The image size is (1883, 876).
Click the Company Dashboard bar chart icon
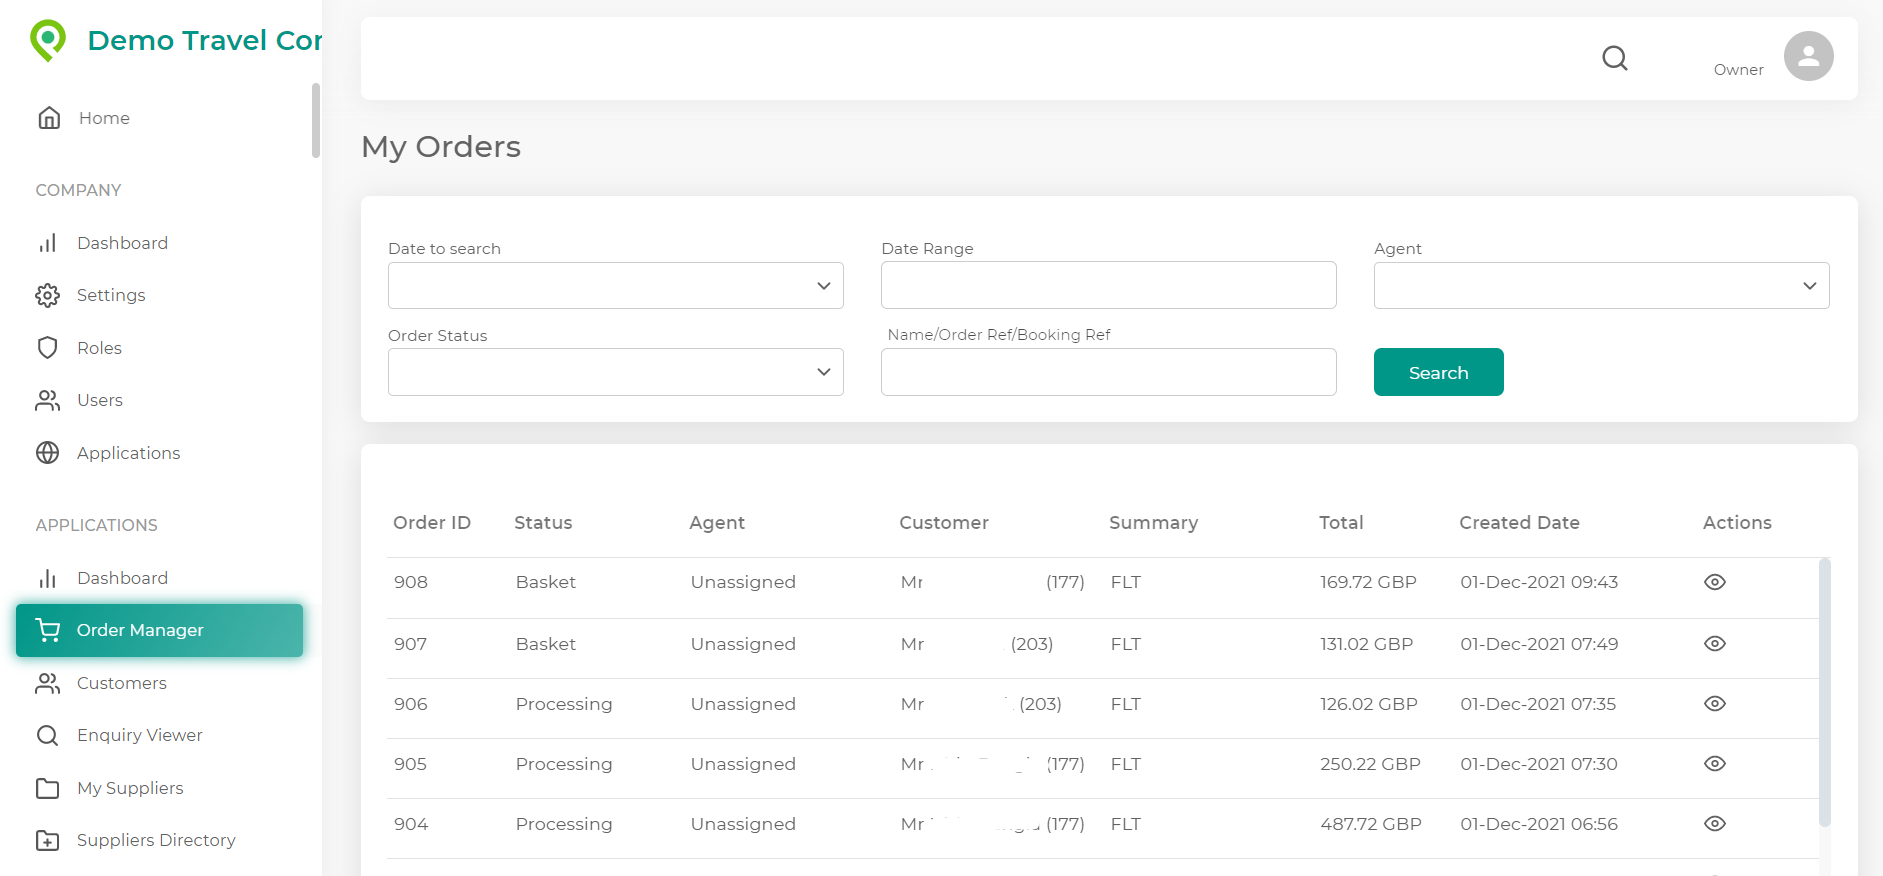click(47, 243)
